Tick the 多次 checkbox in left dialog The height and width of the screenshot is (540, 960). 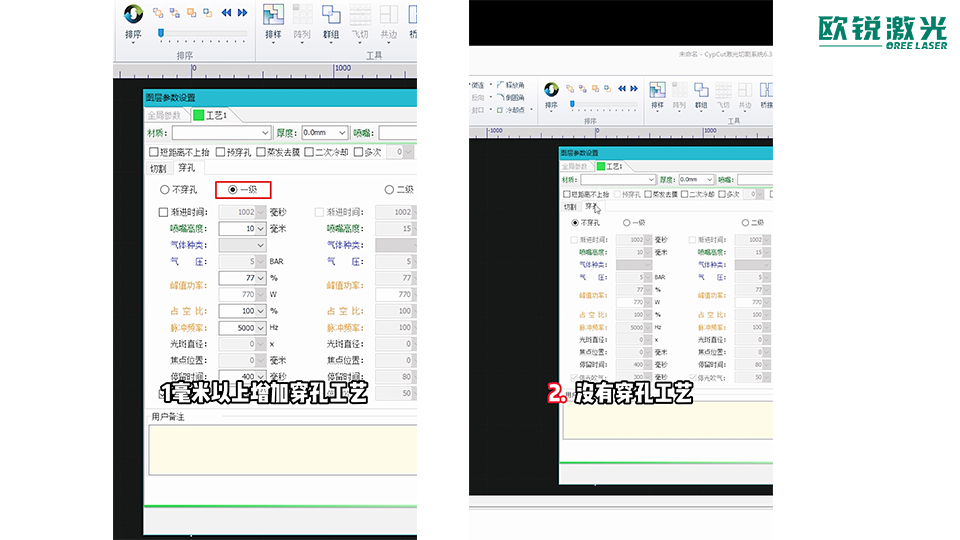click(x=359, y=152)
